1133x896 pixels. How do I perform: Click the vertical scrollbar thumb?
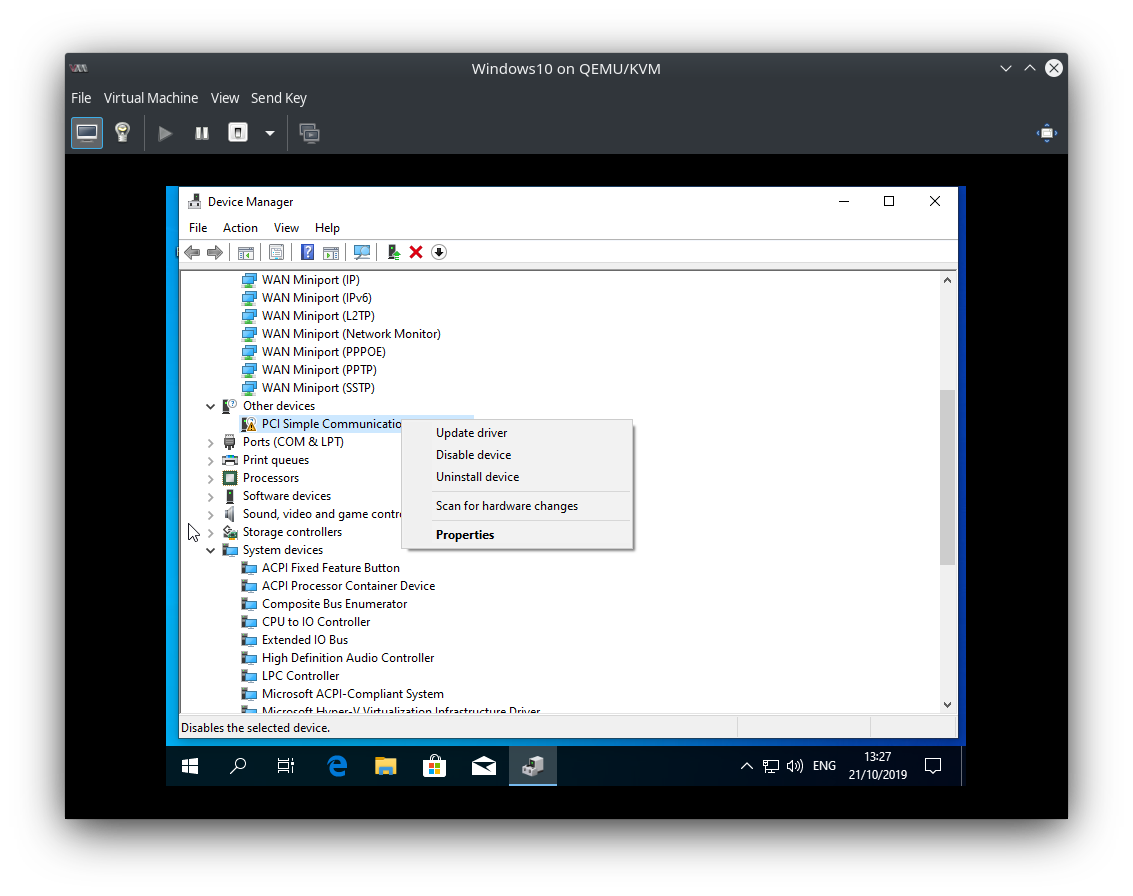pyautogui.click(x=947, y=477)
